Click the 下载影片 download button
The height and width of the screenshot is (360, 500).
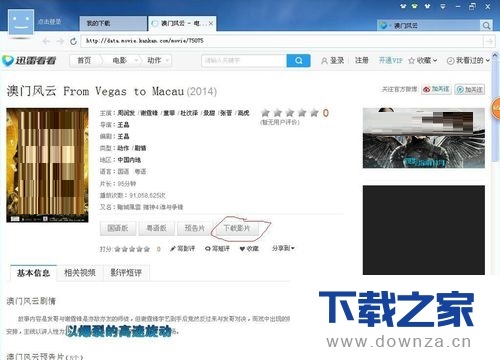(237, 228)
